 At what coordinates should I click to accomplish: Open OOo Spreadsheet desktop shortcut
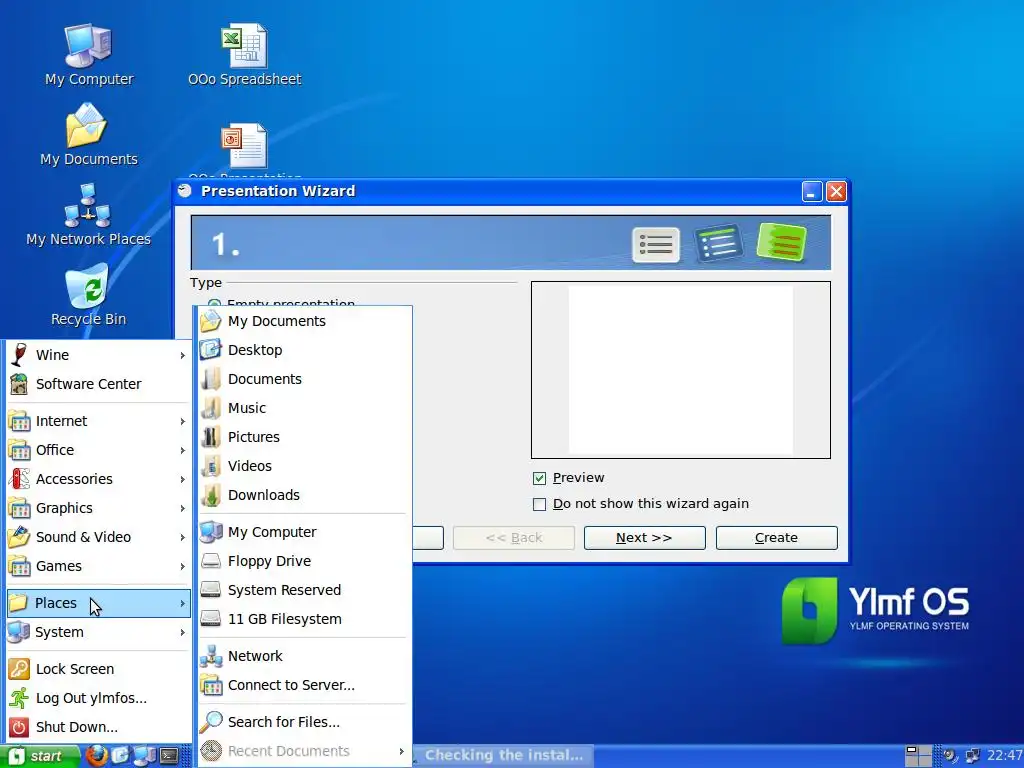click(244, 55)
